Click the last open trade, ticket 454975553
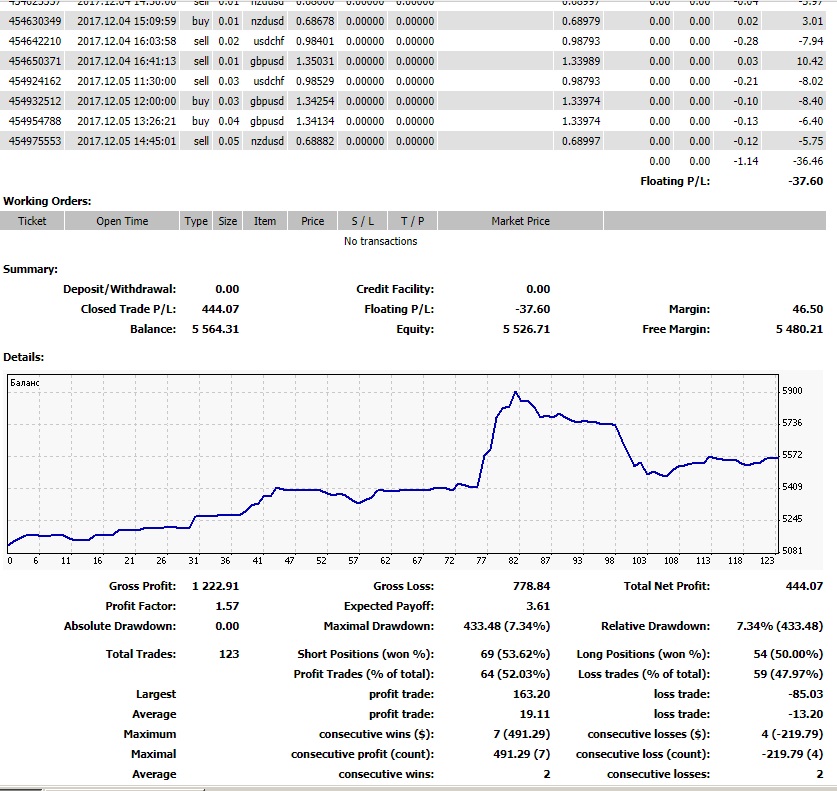Image resolution: width=837 pixels, height=791 pixels. 34,141
